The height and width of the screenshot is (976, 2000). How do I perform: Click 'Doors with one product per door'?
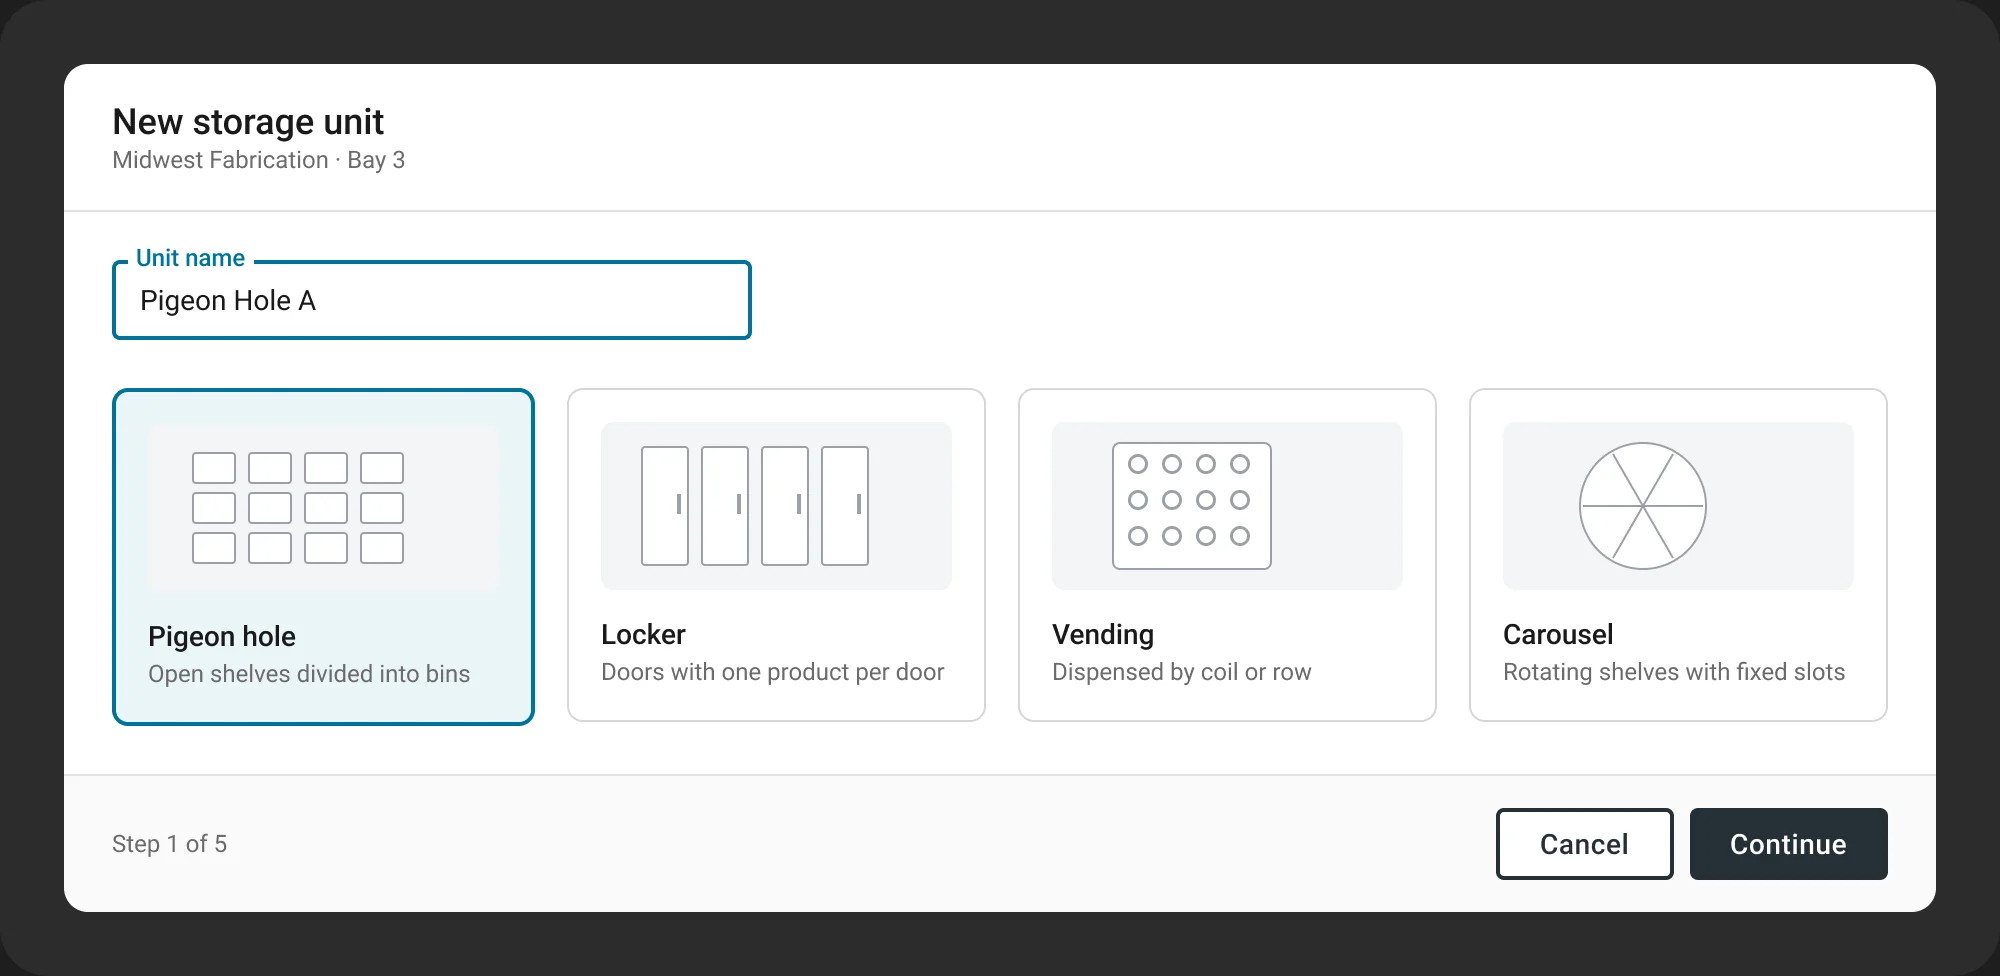tap(773, 672)
